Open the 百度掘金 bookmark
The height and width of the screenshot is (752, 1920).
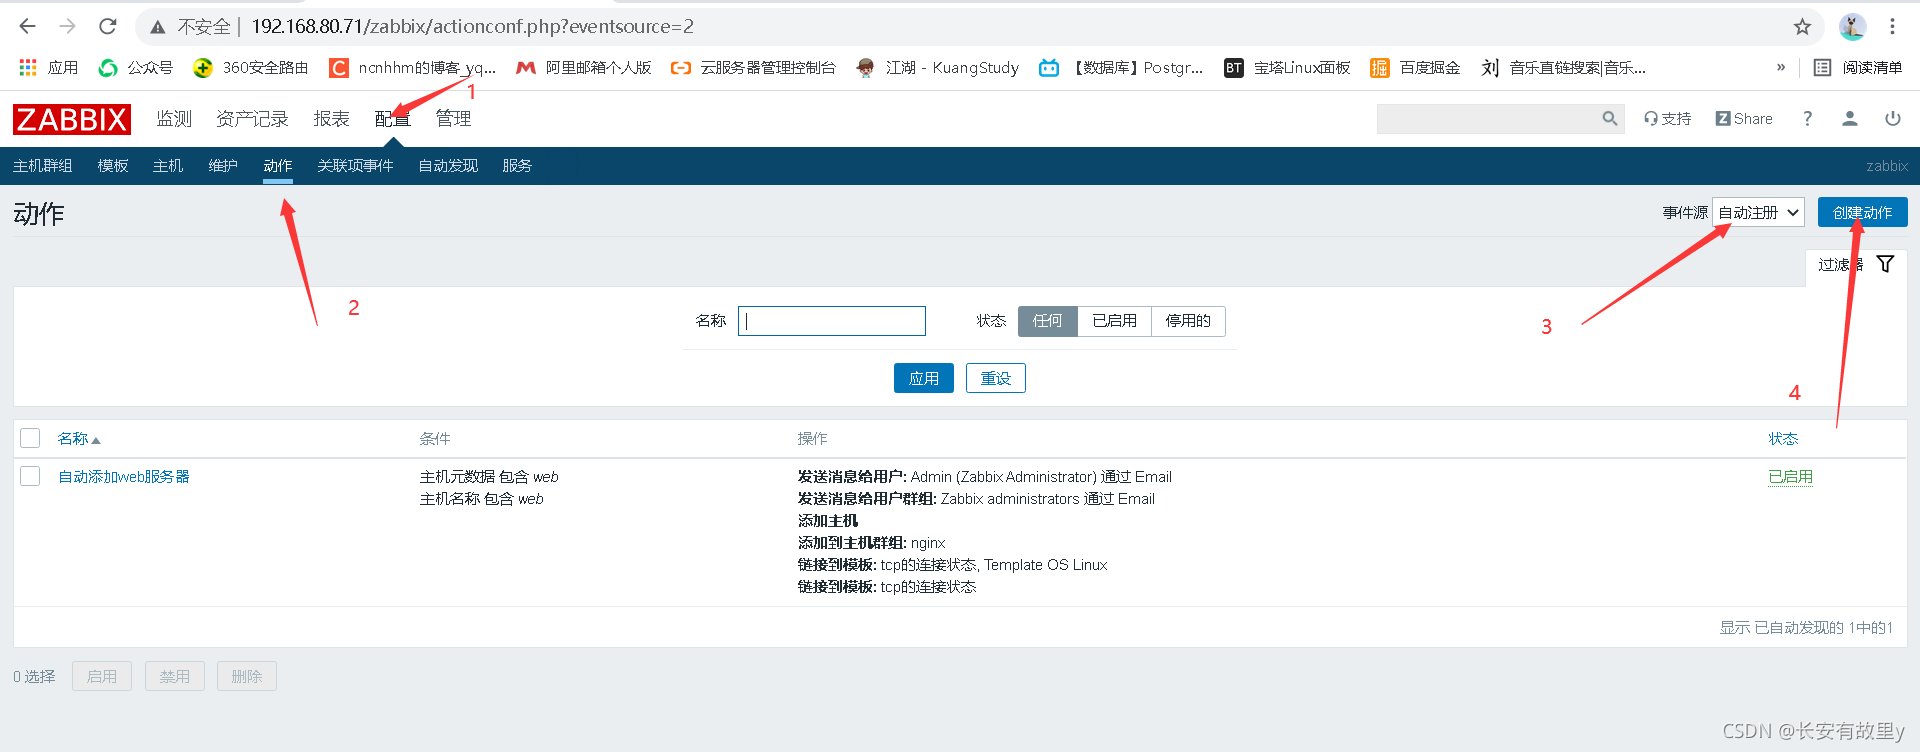[1415, 67]
